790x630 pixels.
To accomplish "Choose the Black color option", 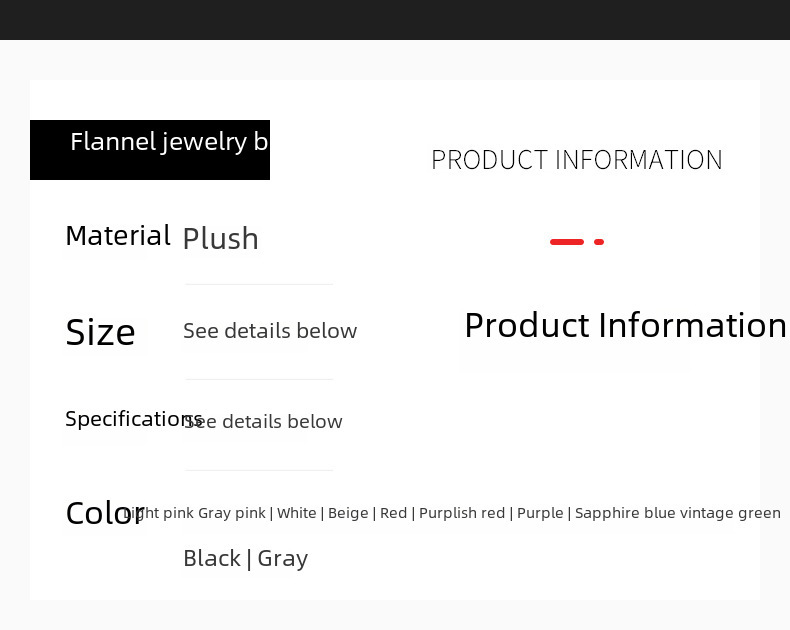I will pos(212,558).
